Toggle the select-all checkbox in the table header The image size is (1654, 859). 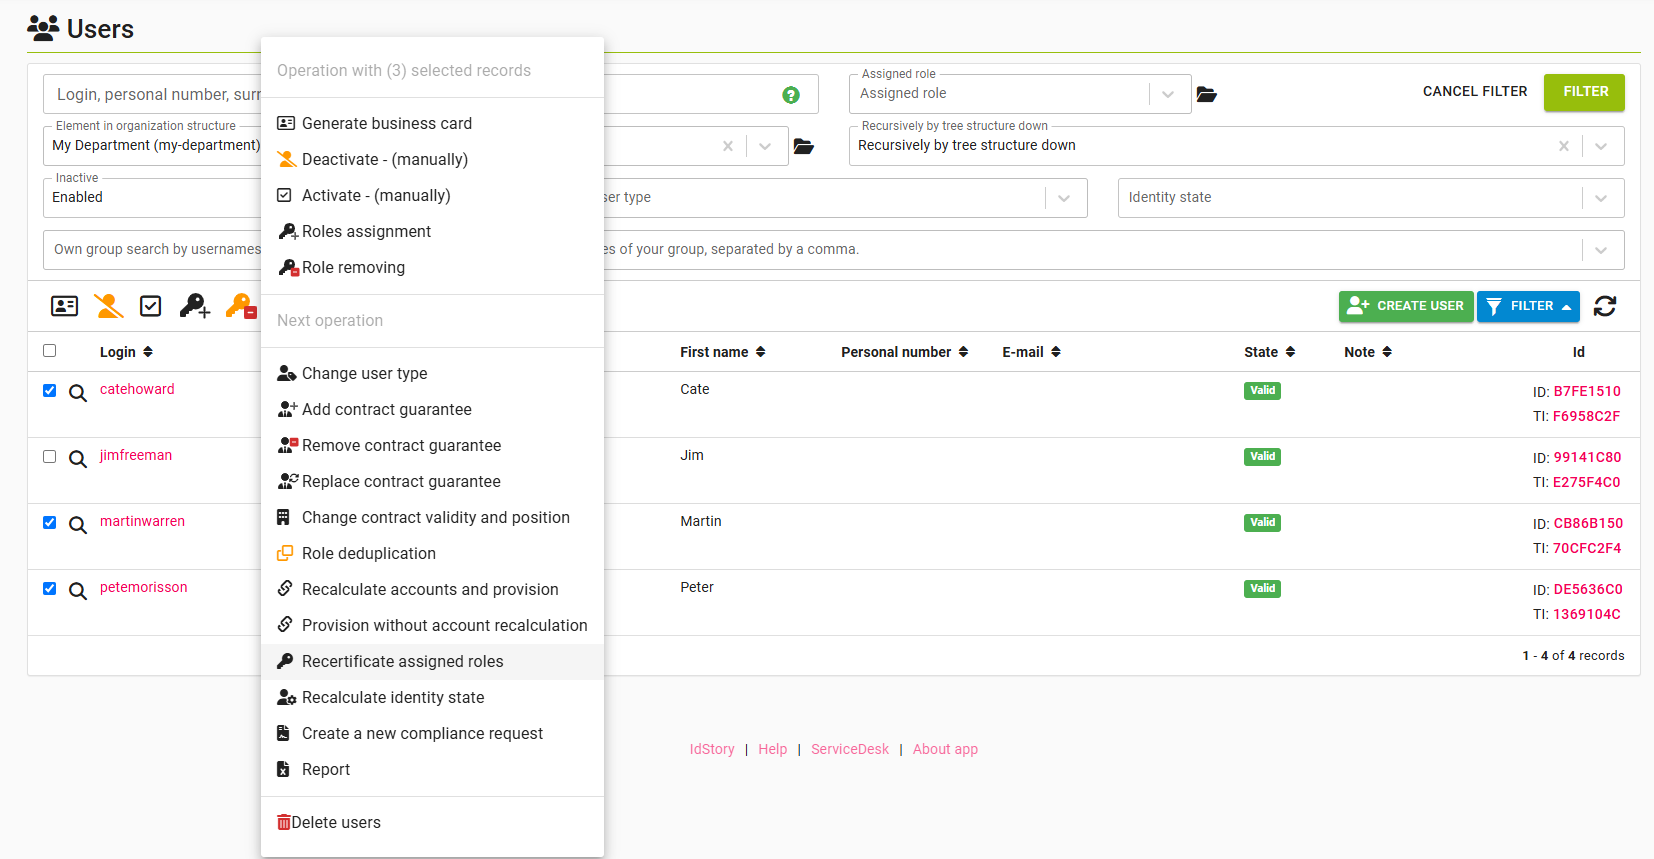point(49,351)
